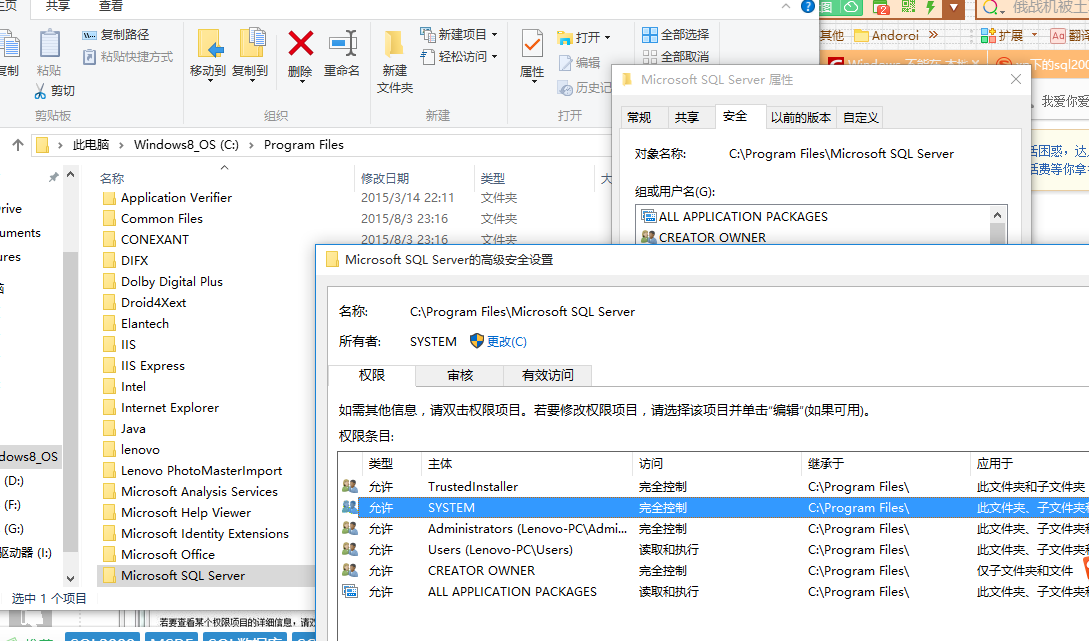The height and width of the screenshot is (641, 1089).
Task: Select the TrustedInstaller permission entry
Action: 713,487
